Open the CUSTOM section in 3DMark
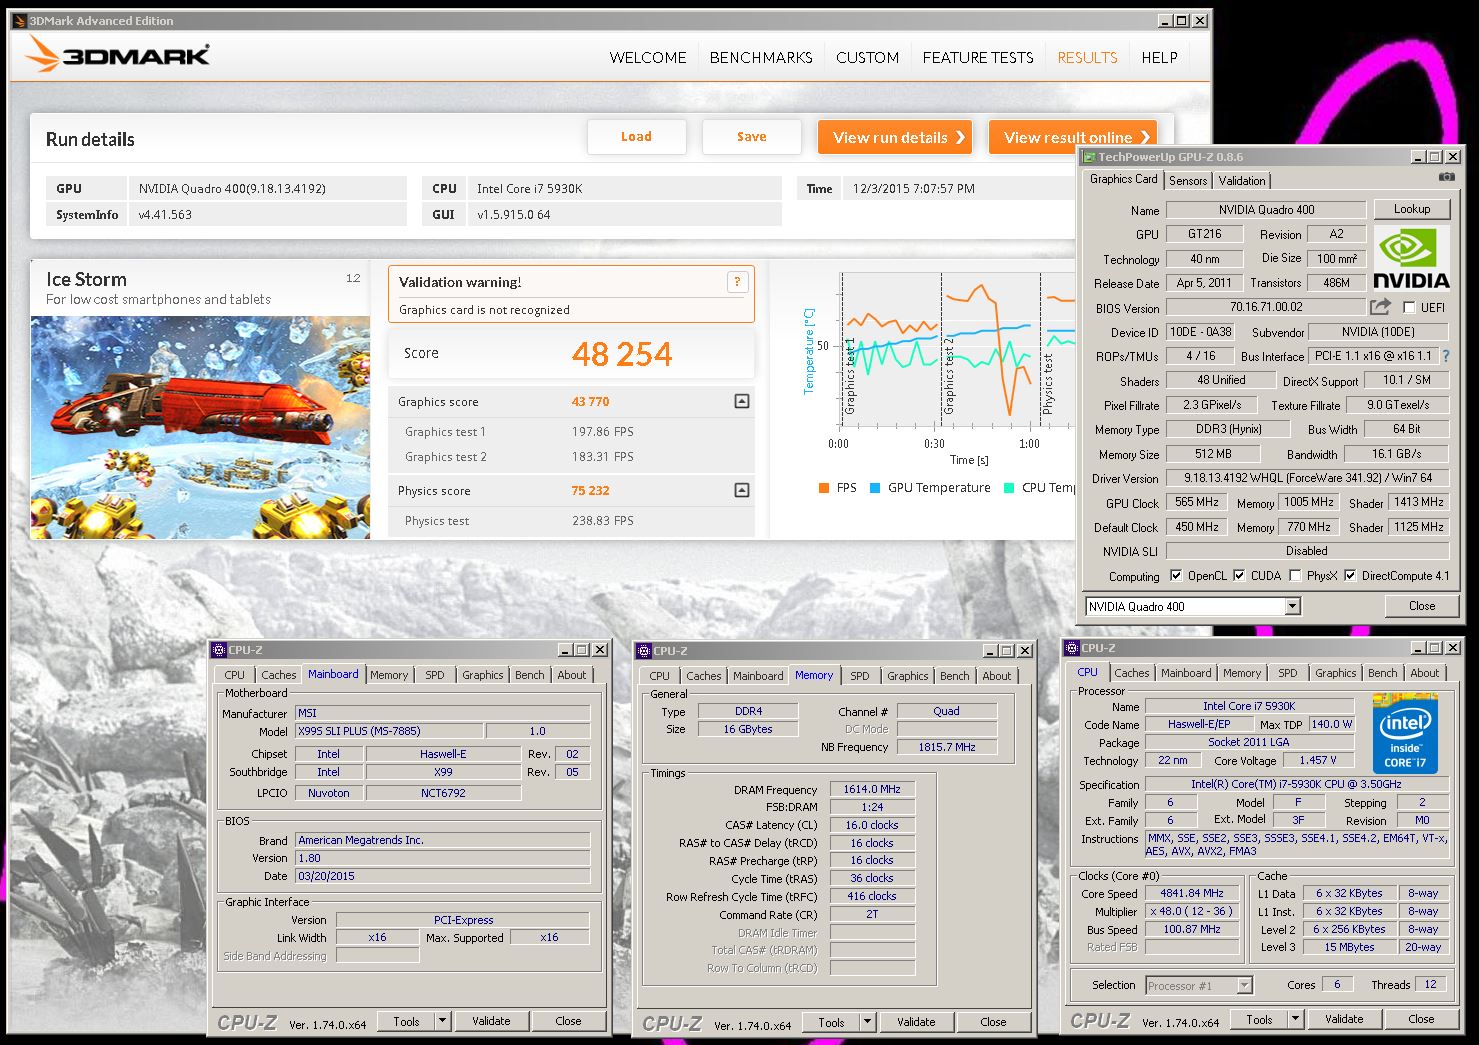Viewport: 1479px width, 1045px height. (867, 58)
